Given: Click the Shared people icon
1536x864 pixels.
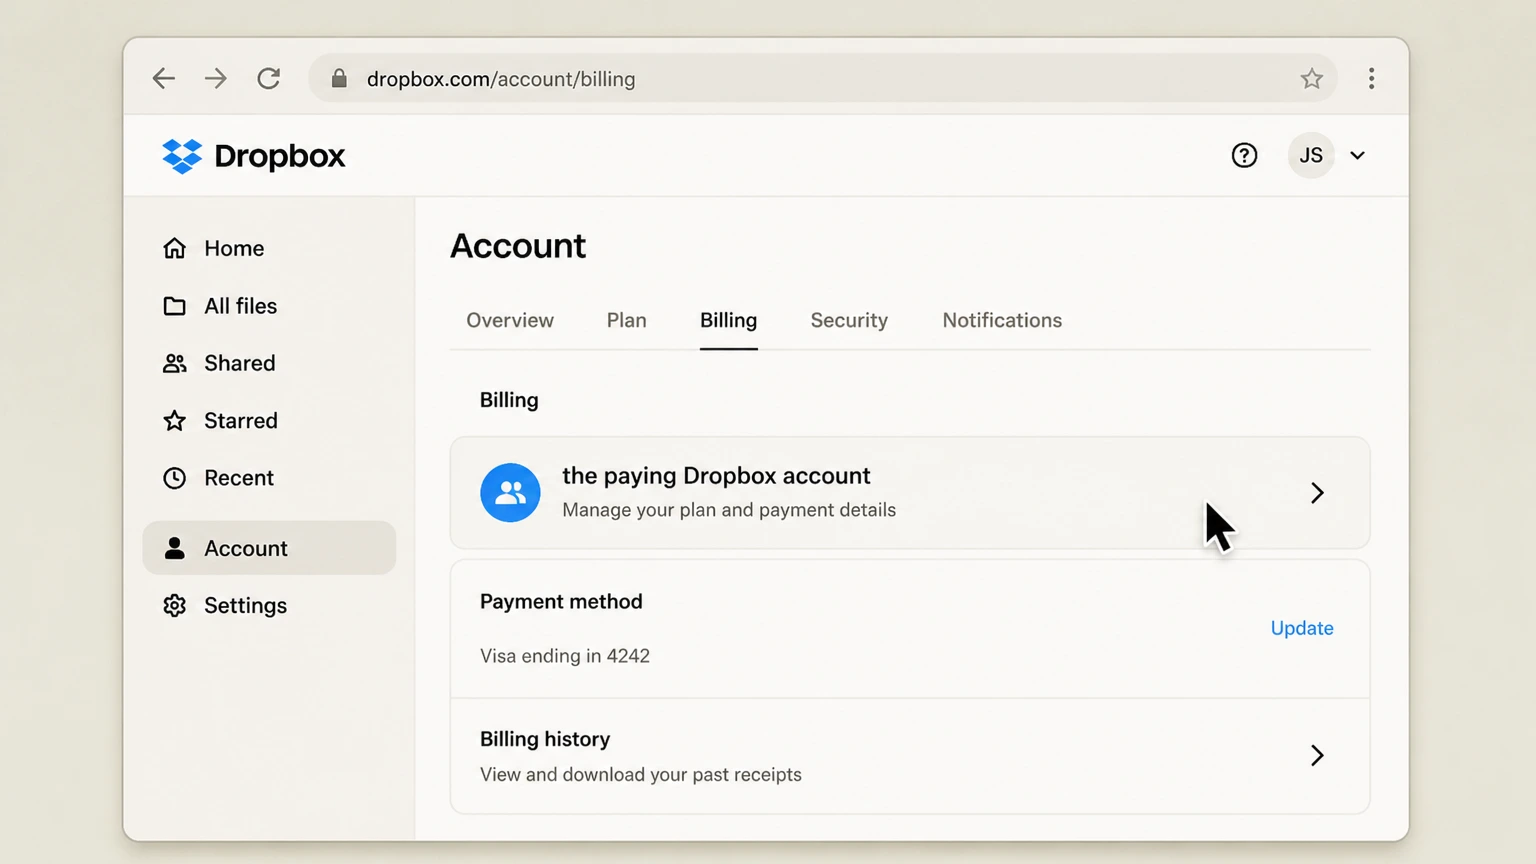Looking at the screenshot, I should [x=174, y=363].
